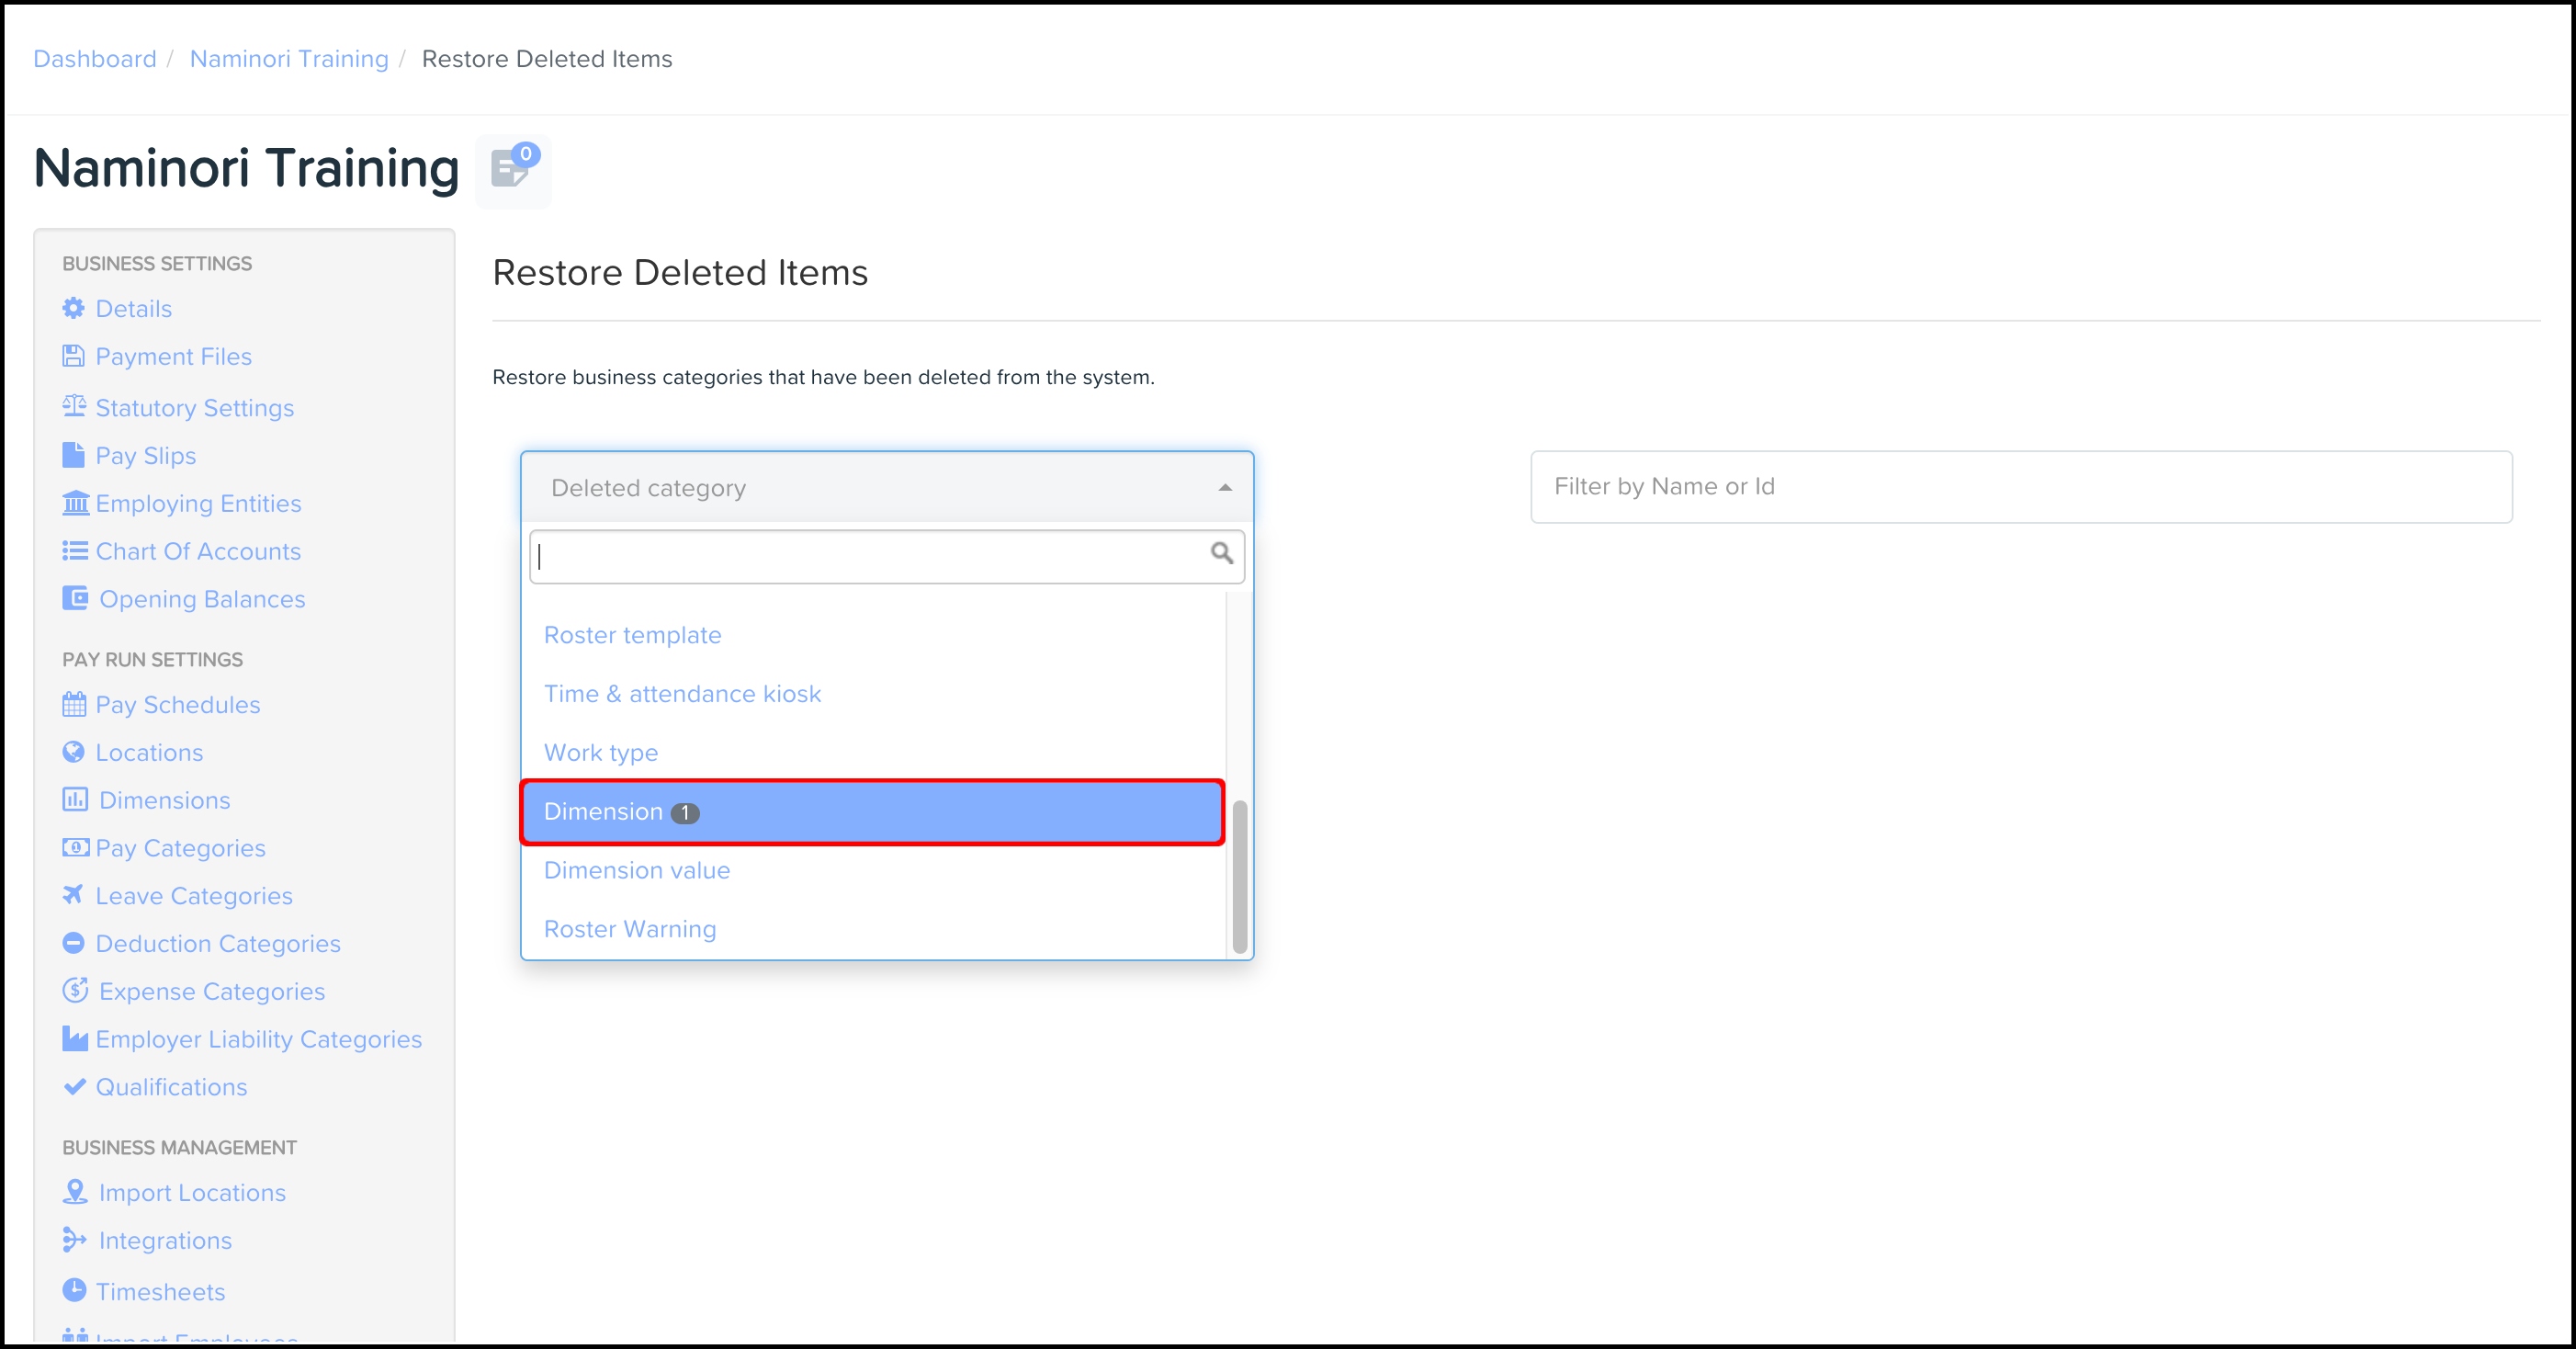
Task: Click the minus-circle icon for Deduction Categories
Action: (x=73, y=942)
